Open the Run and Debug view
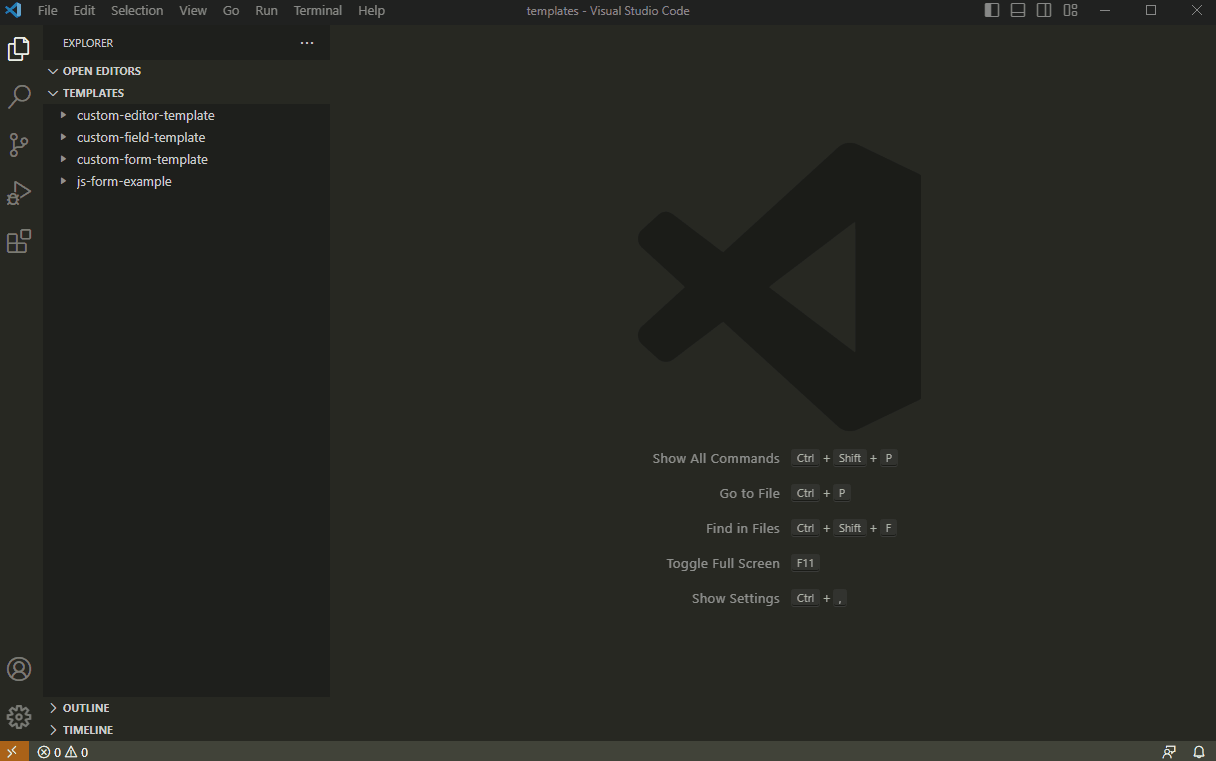Viewport: 1216px width, 761px height. (18, 192)
